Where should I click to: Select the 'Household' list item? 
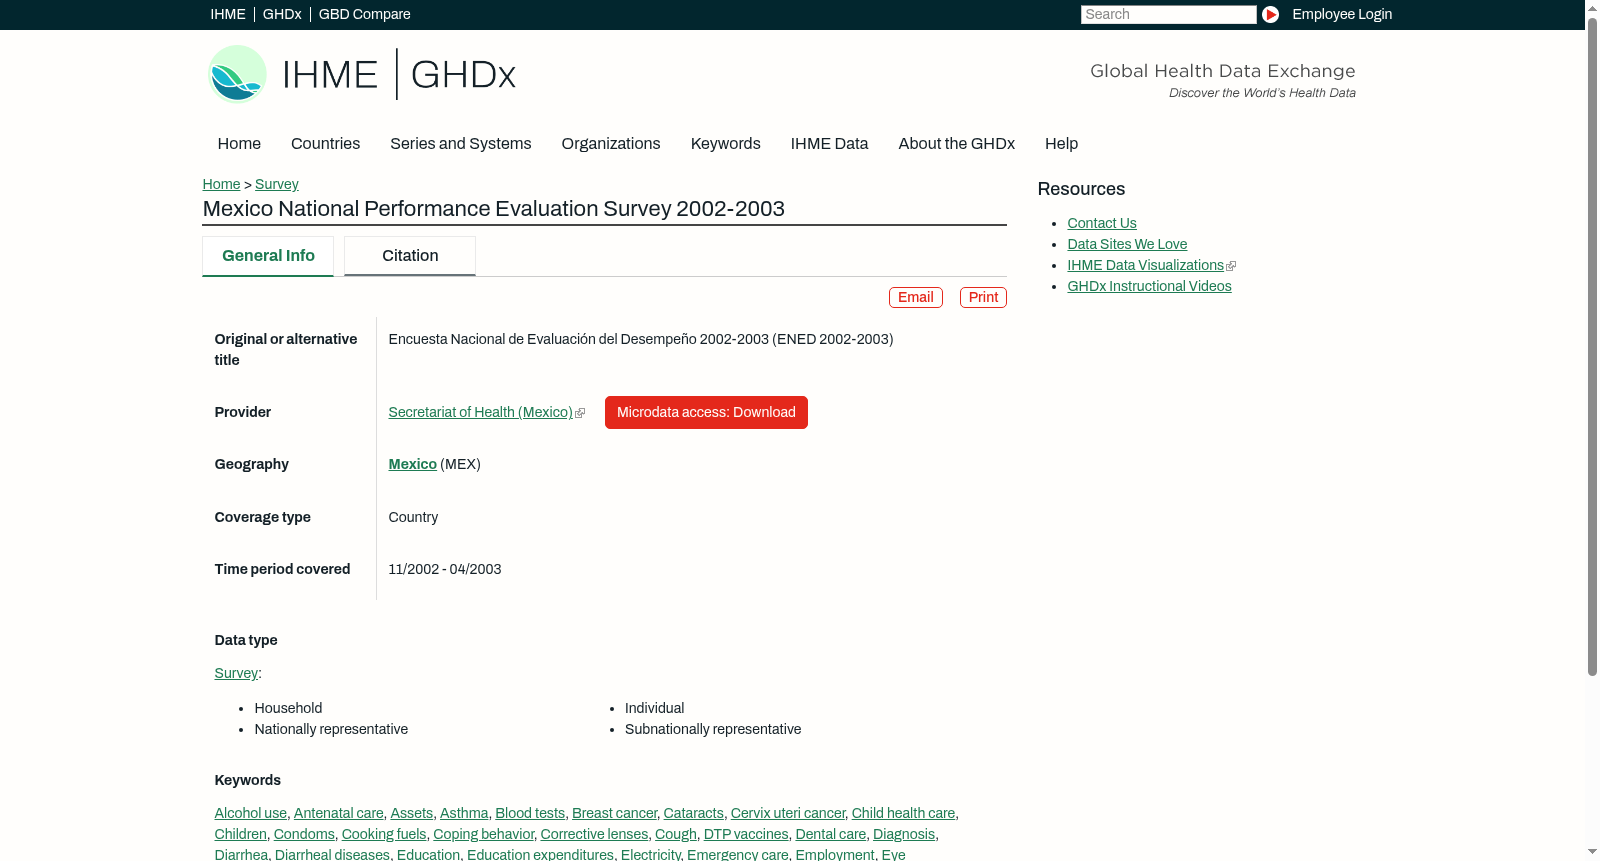(x=288, y=708)
